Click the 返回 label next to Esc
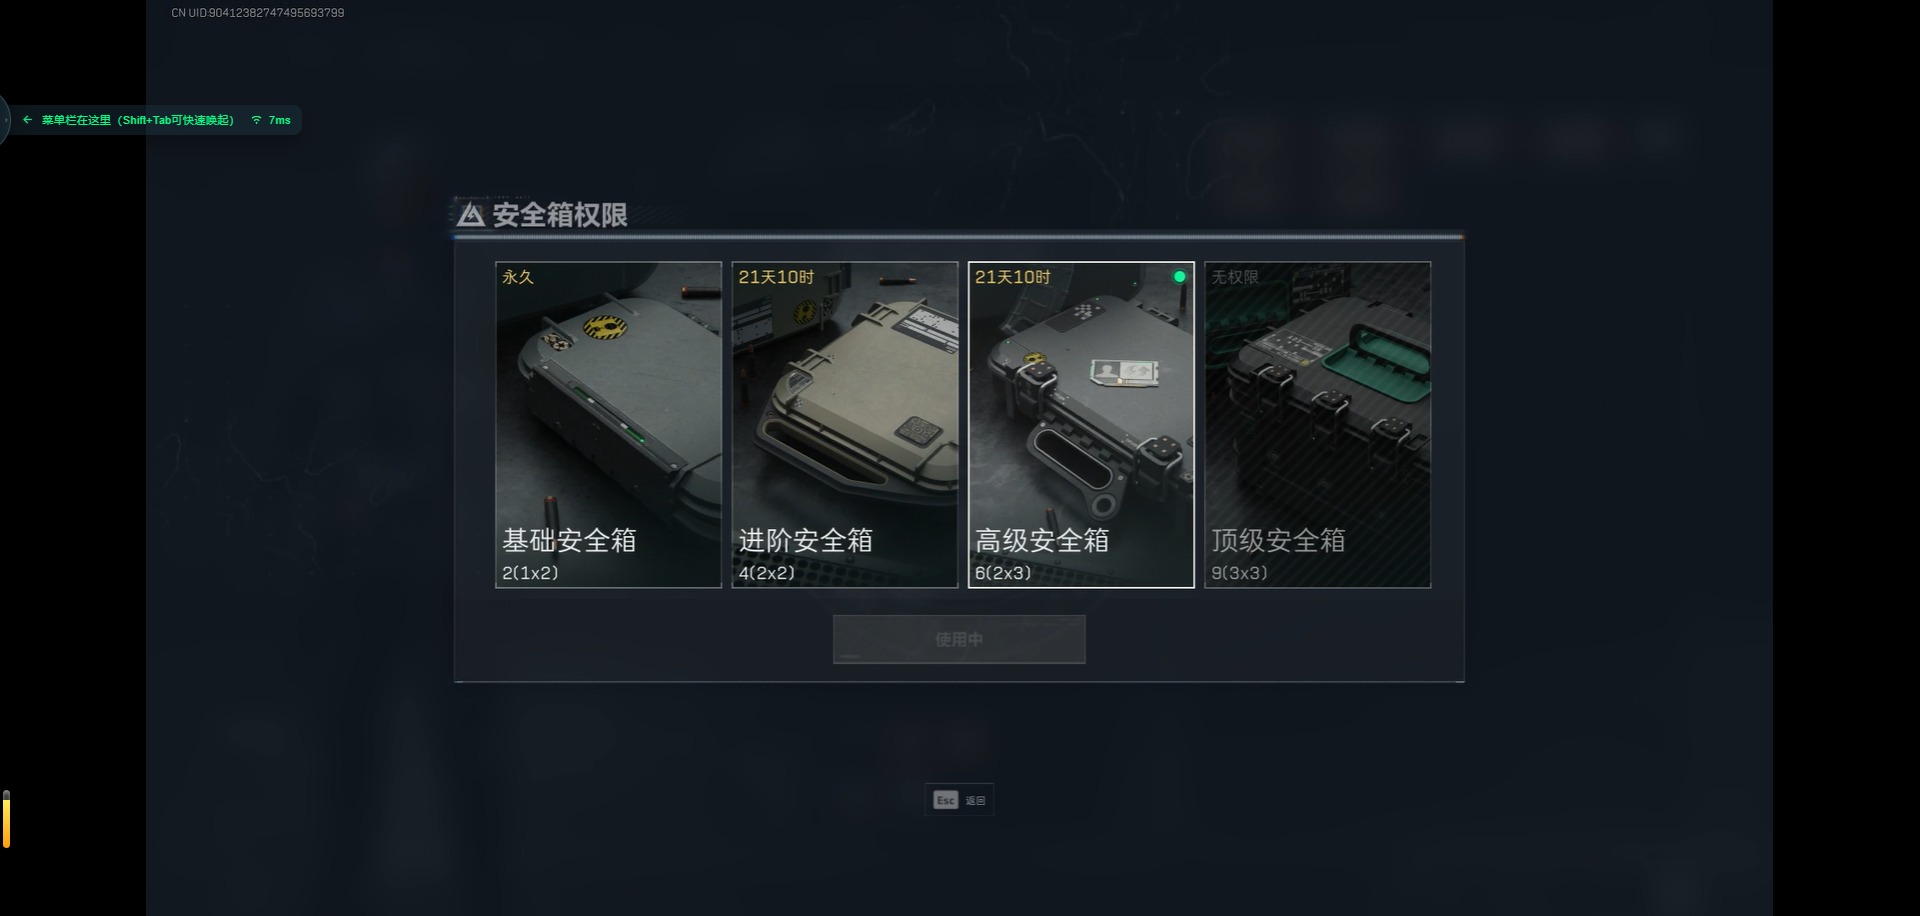1920x916 pixels. pyautogui.click(x=975, y=801)
